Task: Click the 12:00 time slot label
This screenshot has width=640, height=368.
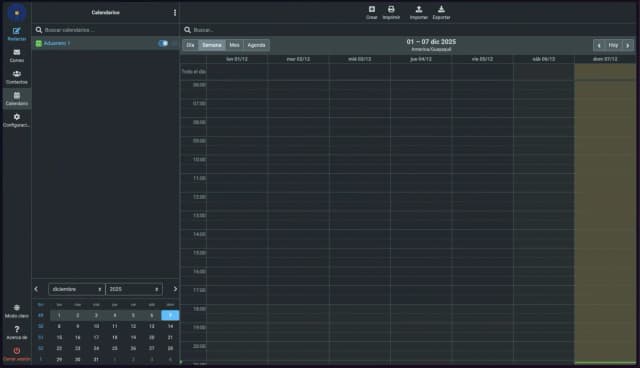Action: [x=199, y=197]
